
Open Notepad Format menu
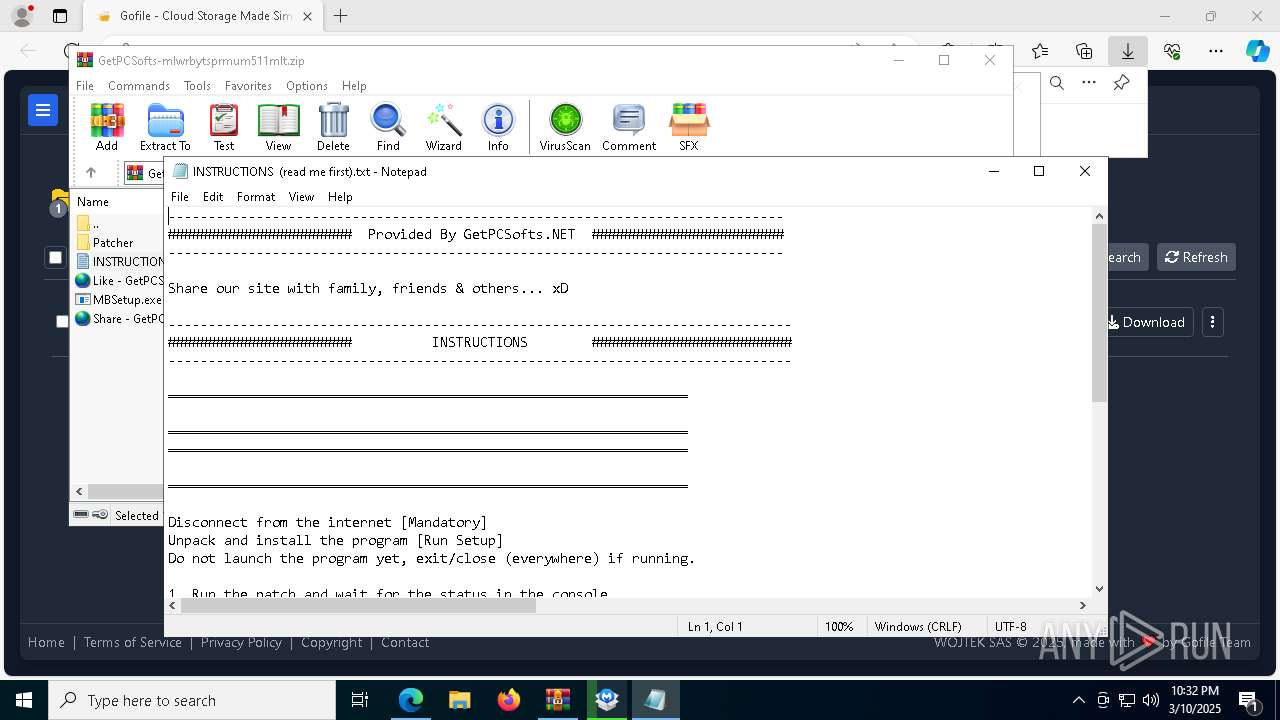point(256,197)
